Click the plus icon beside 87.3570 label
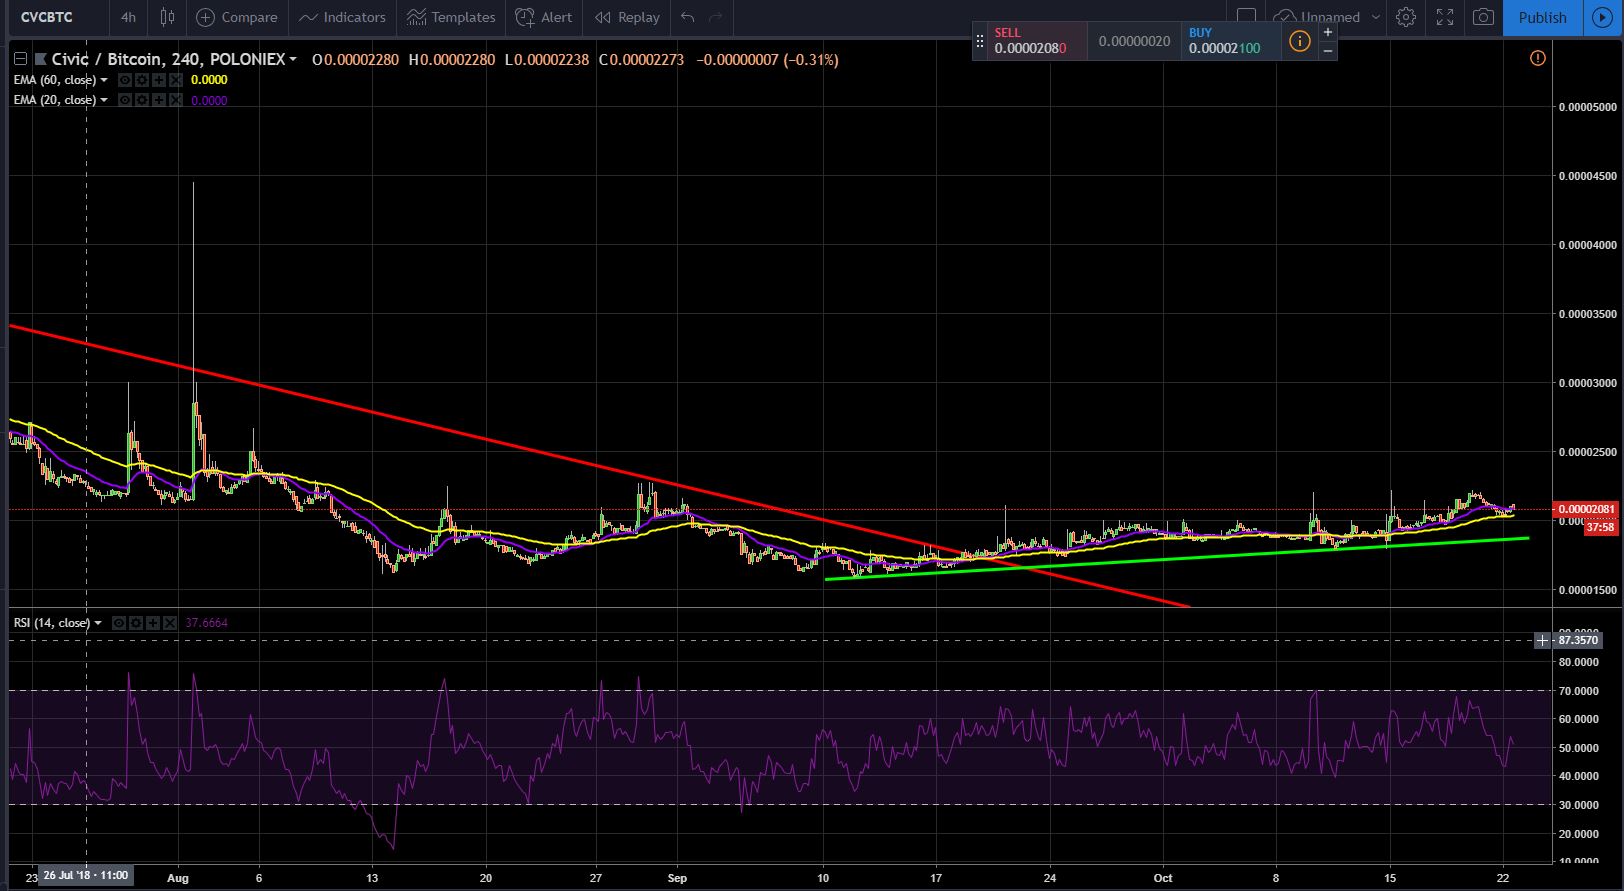Viewport: 1624px width, 891px height. (1543, 640)
